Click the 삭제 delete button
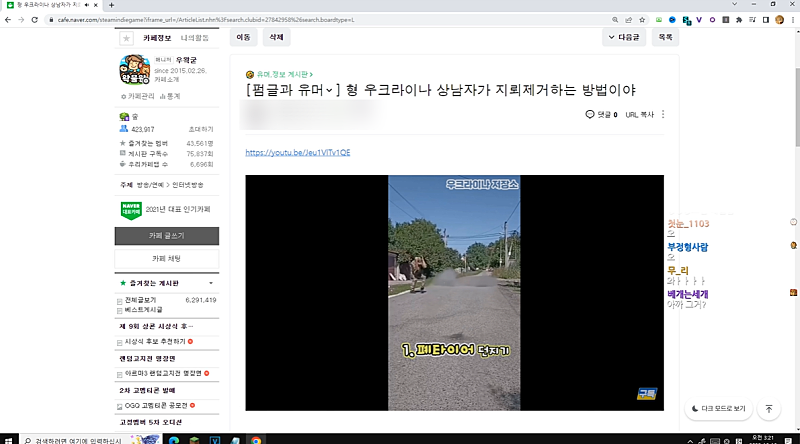The image size is (800, 444). (x=276, y=37)
